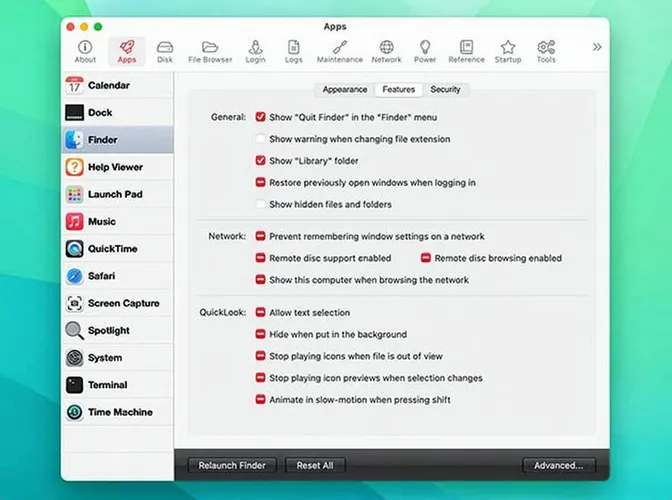Uncheck Show "Quit Finder" in Finder menu

coord(260,117)
